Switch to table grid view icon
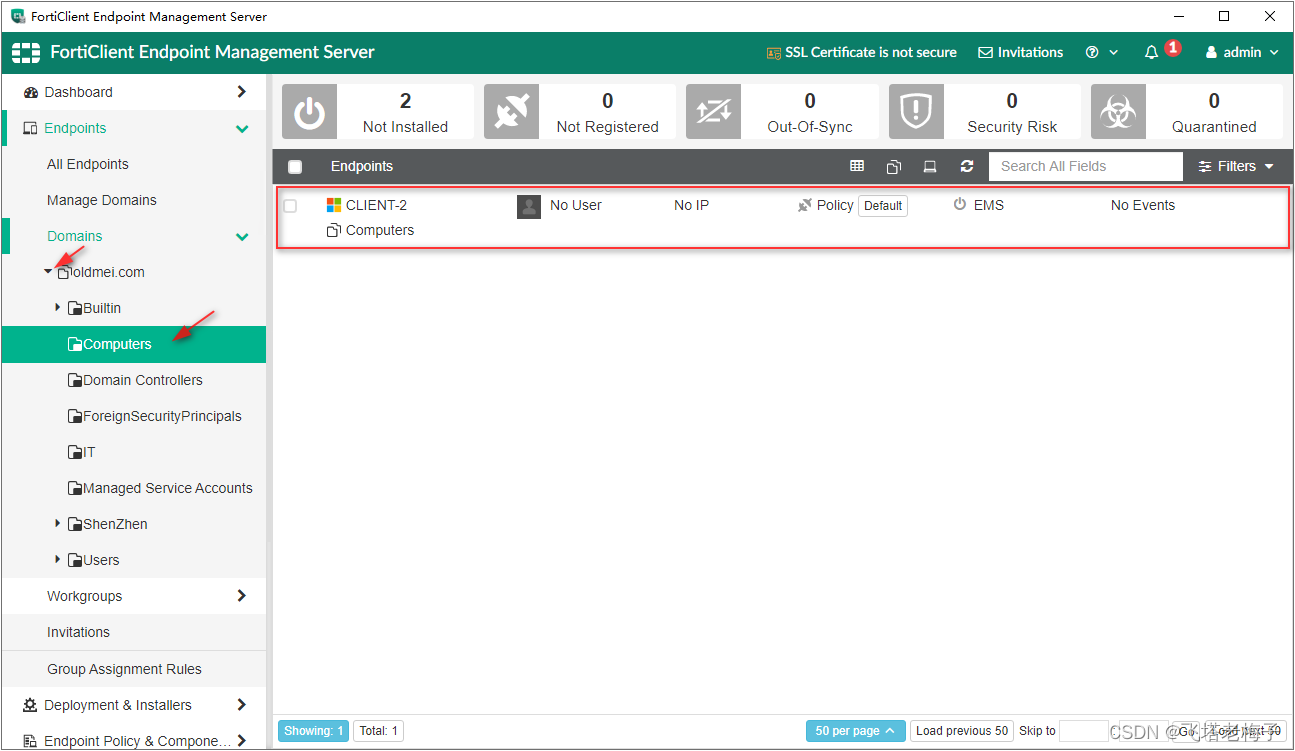The width and height of the screenshot is (1295, 751). click(x=857, y=166)
